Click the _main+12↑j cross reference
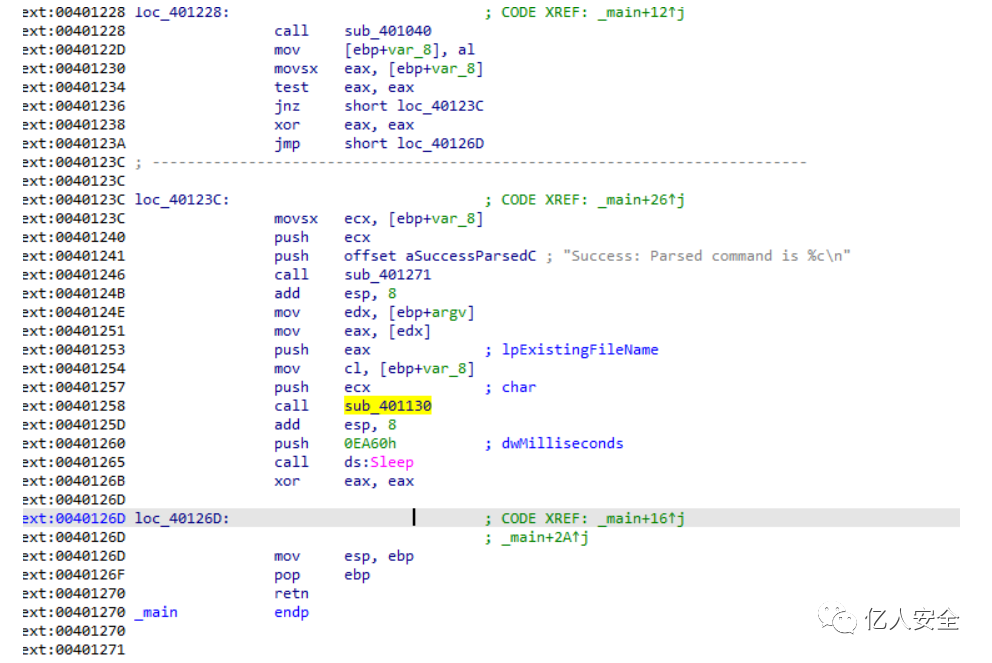 [641, 12]
